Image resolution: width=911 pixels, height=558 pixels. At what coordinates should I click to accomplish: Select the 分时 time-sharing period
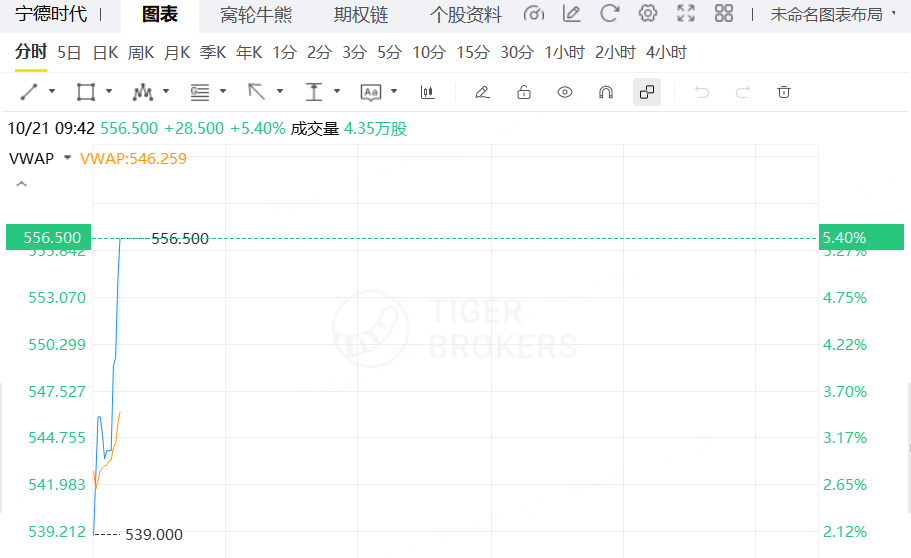(x=31, y=52)
